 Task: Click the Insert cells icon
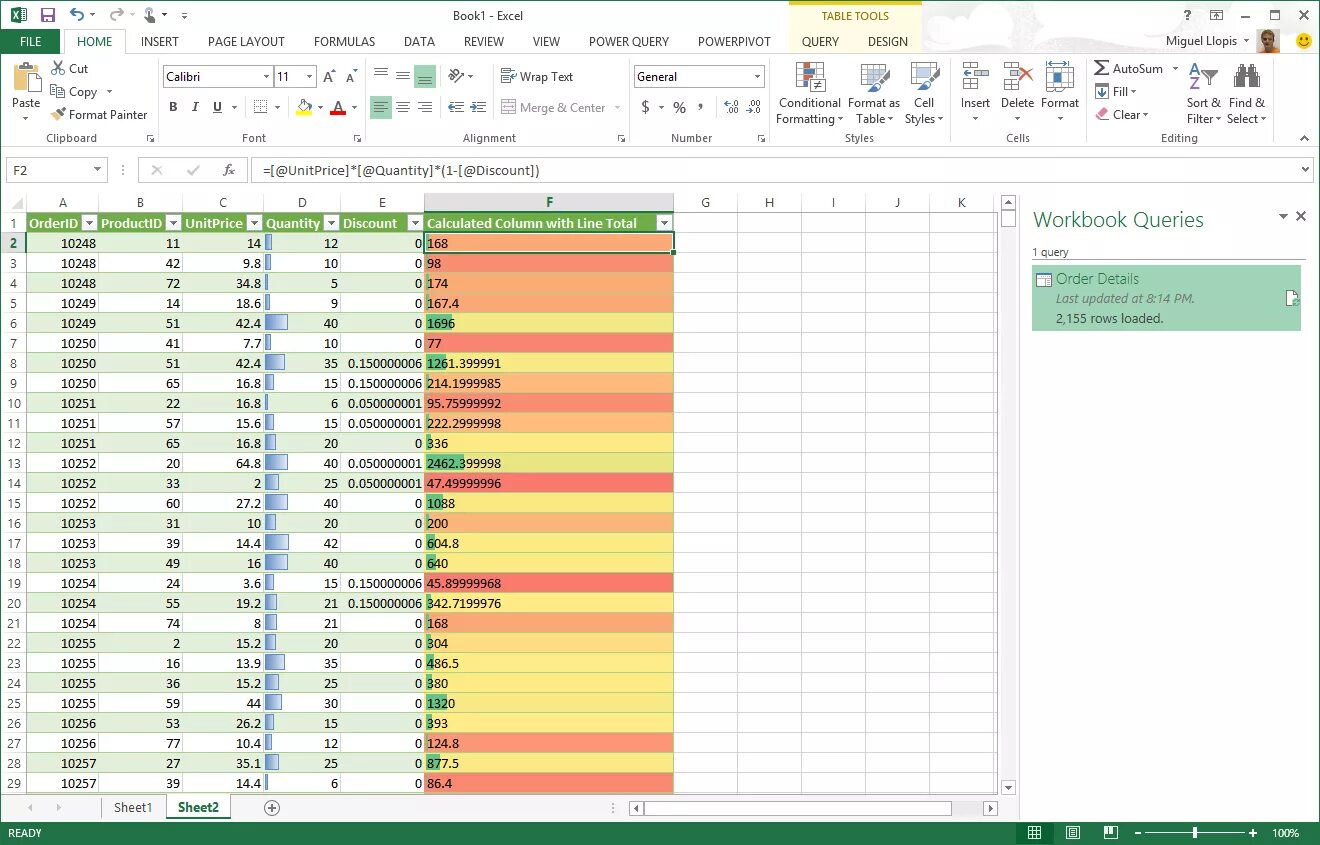click(975, 79)
